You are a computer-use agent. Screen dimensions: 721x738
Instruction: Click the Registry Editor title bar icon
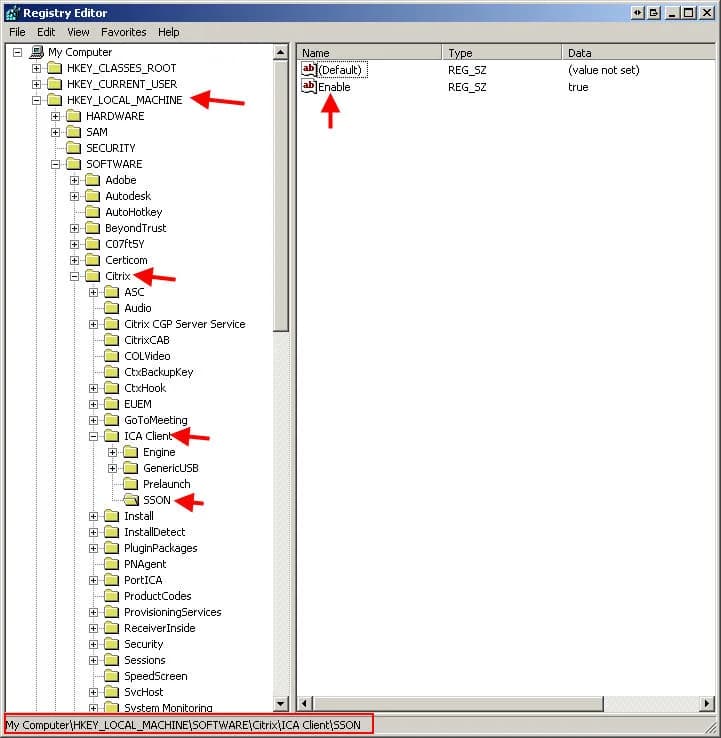(x=12, y=13)
